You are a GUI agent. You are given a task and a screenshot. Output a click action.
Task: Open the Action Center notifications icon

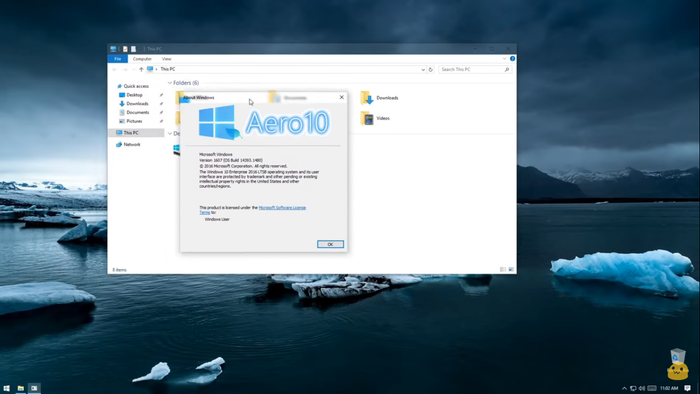click(688, 388)
